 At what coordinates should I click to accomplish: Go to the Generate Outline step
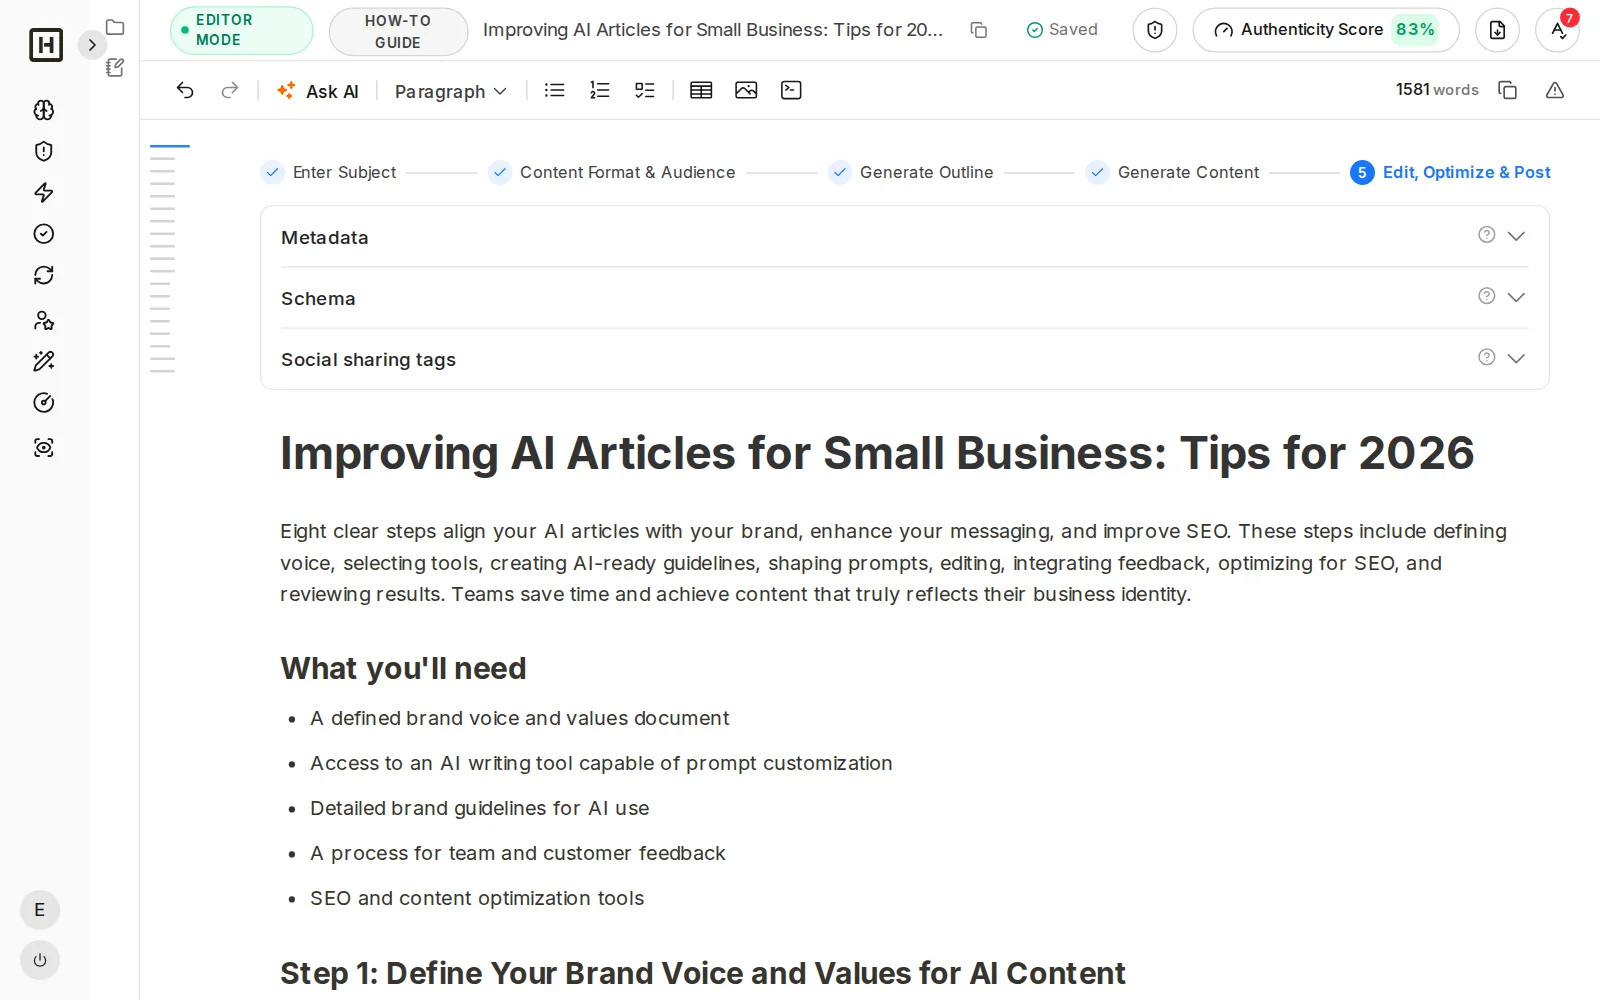coord(911,172)
